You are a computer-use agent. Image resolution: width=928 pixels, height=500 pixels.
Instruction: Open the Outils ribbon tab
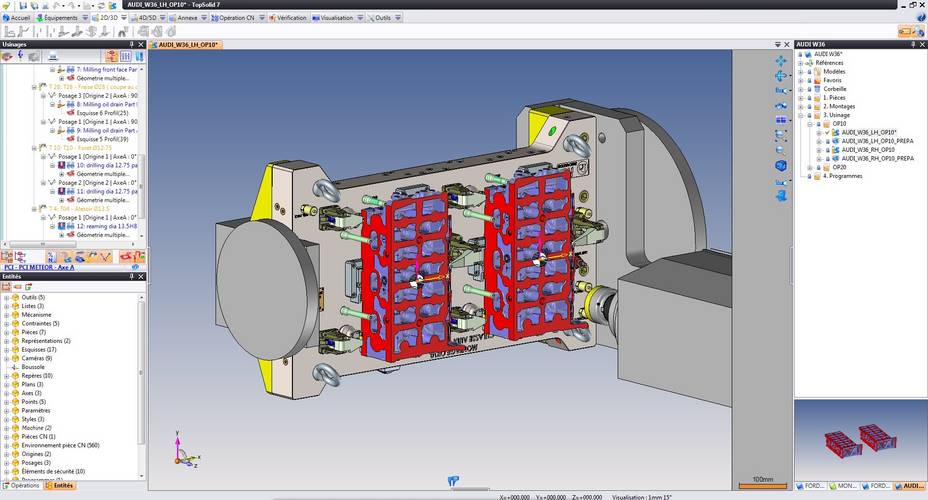tap(379, 18)
